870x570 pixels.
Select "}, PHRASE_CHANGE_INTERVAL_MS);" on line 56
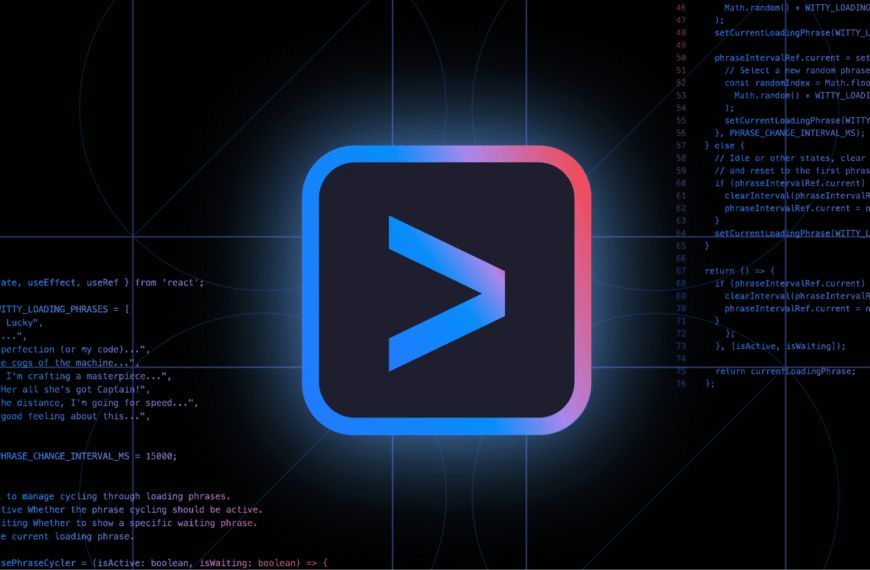point(790,133)
